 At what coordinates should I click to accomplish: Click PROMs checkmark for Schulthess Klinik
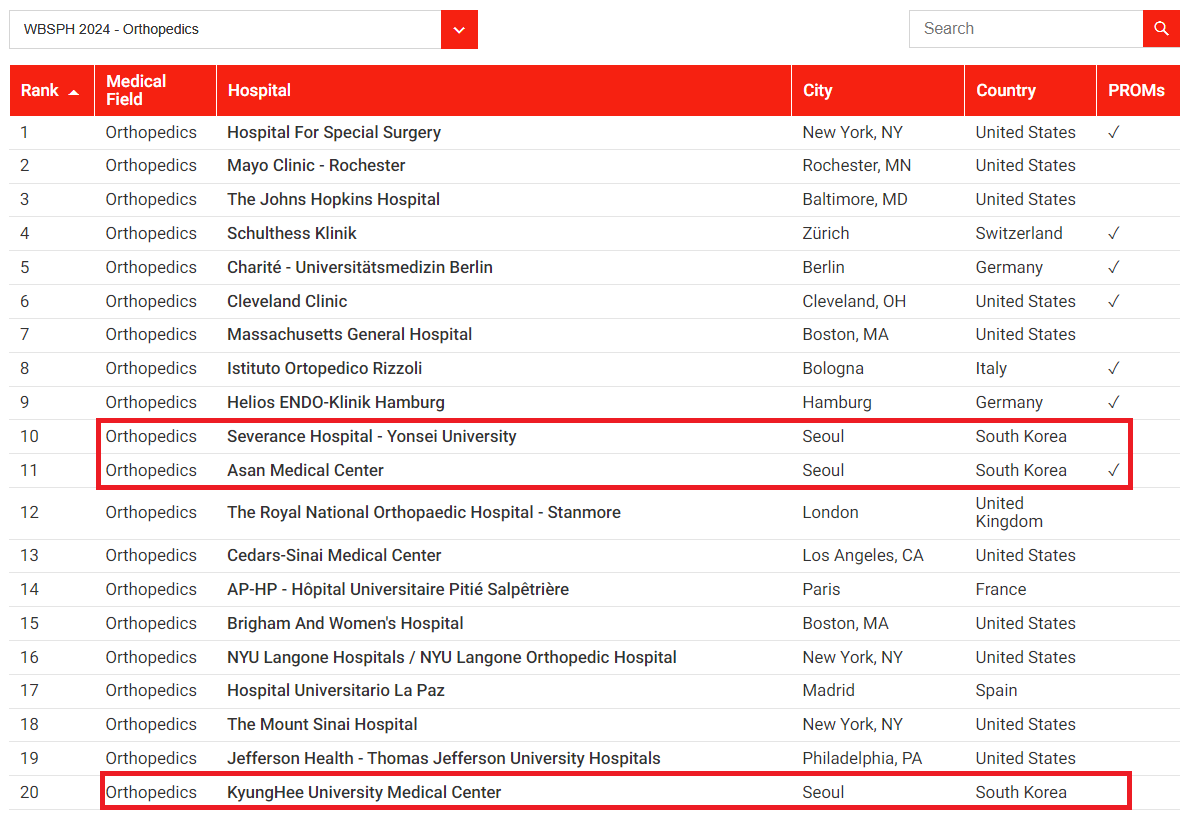(1113, 233)
